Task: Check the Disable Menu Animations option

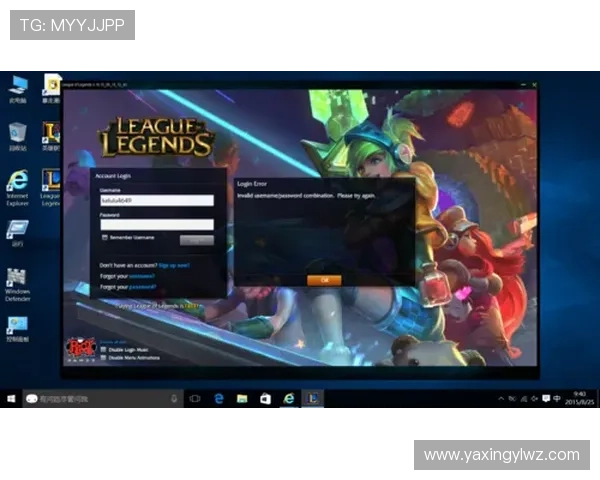Action: click(x=102, y=358)
